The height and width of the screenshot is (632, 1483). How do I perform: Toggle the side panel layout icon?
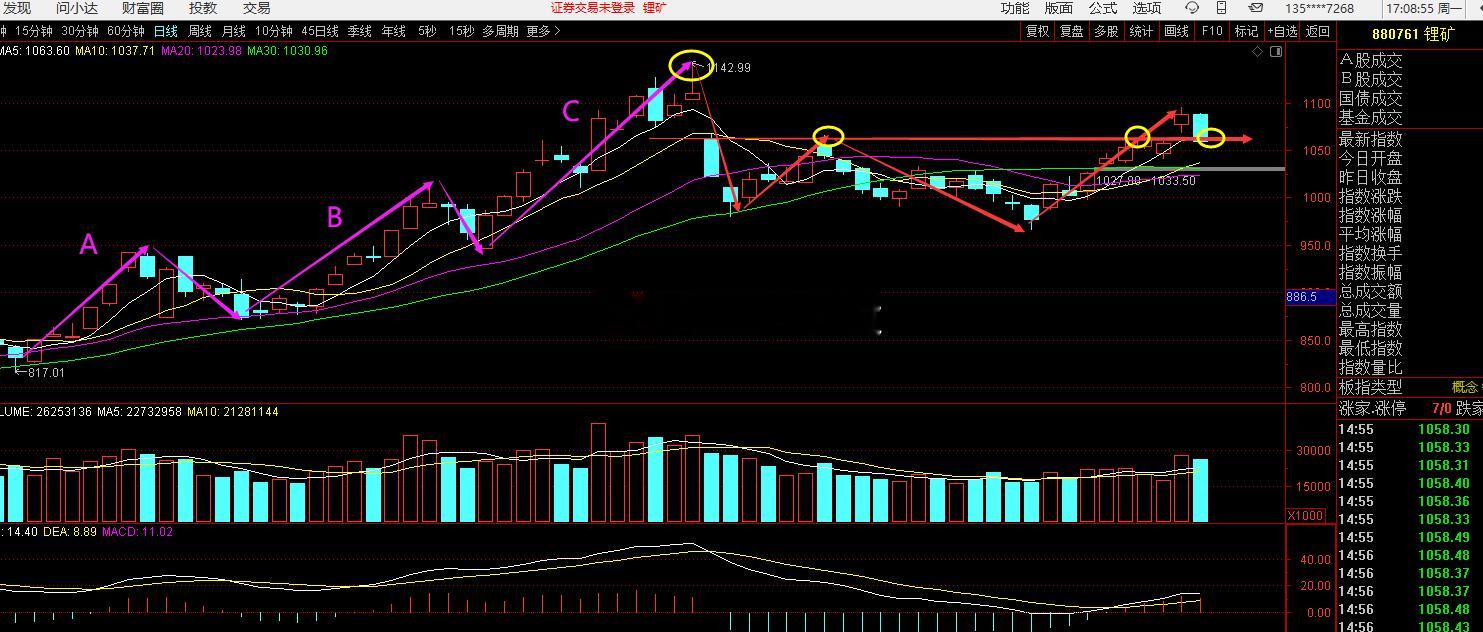1275,52
